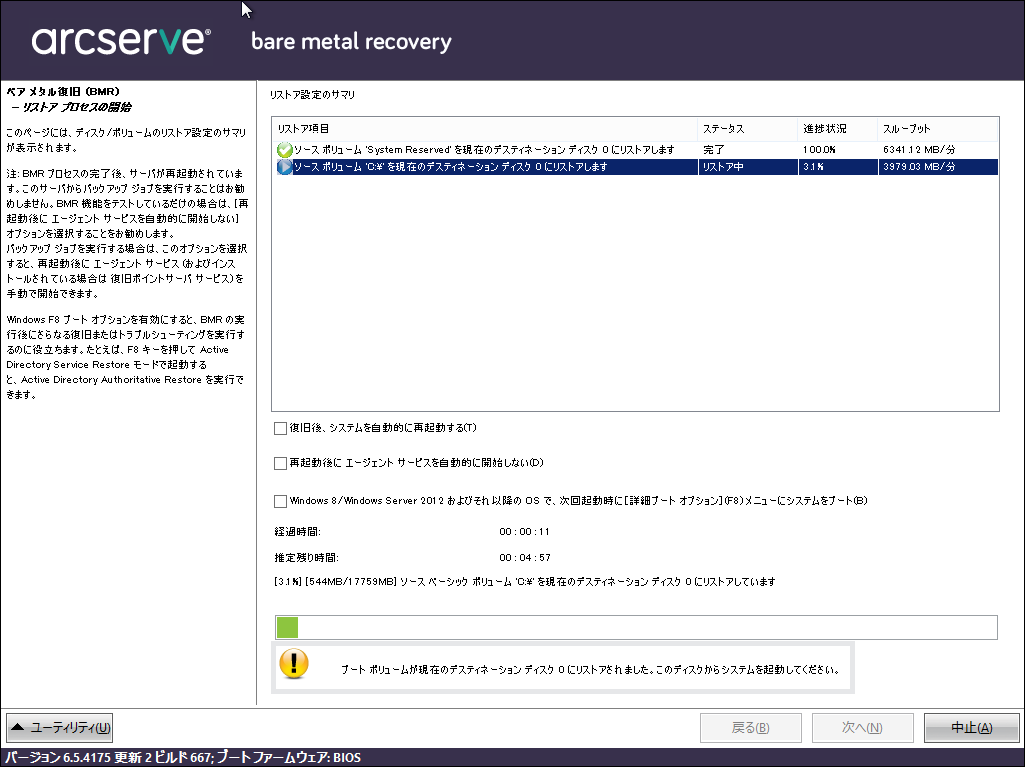Click the green restore progress bar
The width and height of the screenshot is (1025, 767).
coord(636,627)
